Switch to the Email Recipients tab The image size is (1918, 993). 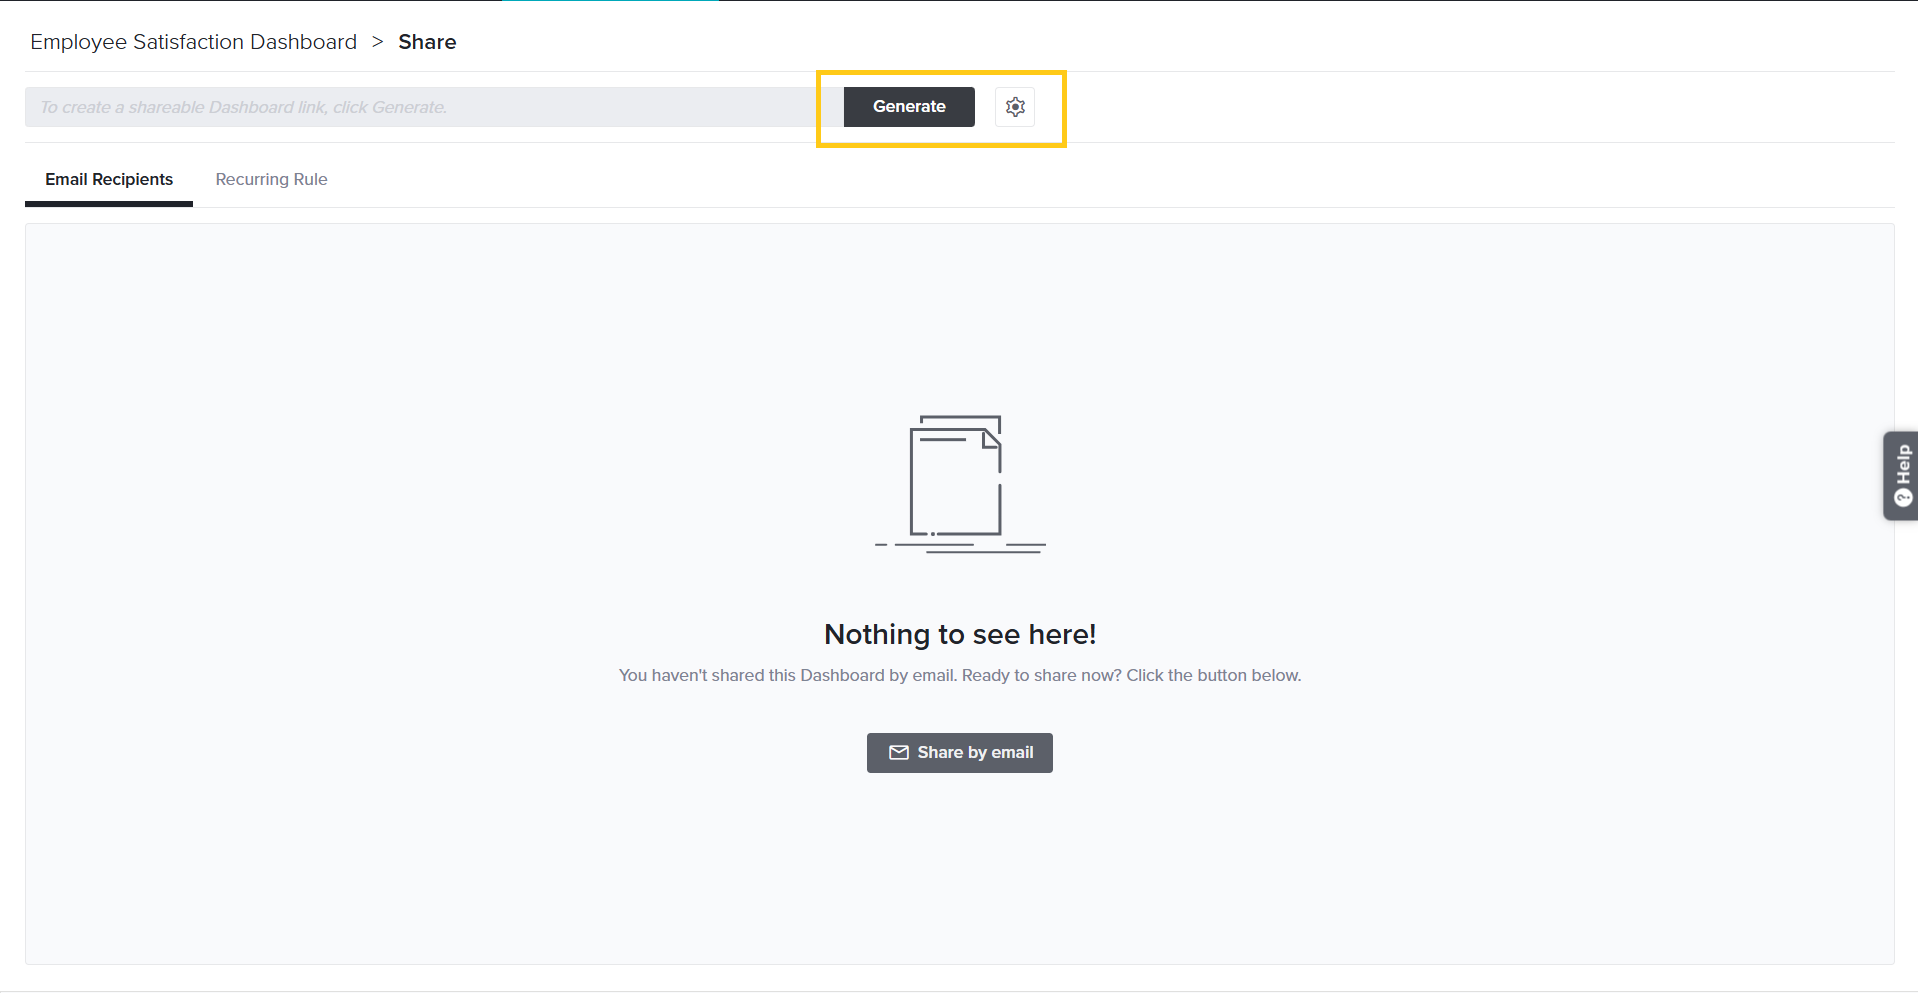pos(109,180)
